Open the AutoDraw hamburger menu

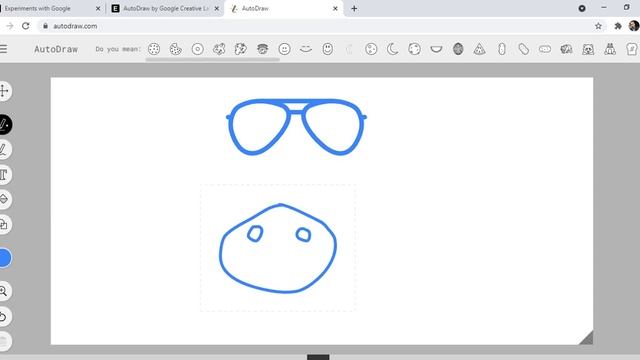coord(3,49)
